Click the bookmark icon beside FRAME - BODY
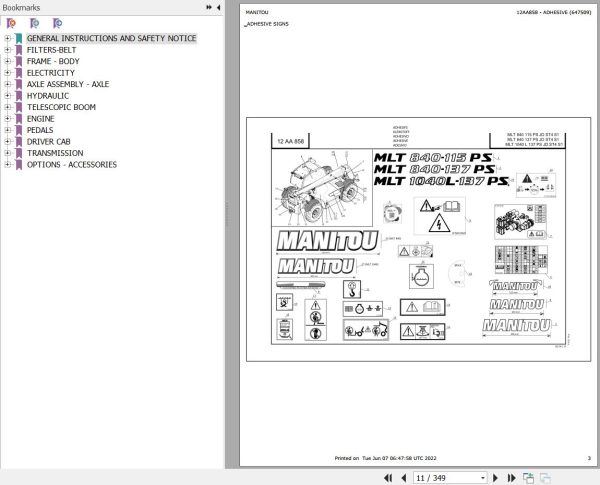The height and width of the screenshot is (485, 600). [19, 61]
